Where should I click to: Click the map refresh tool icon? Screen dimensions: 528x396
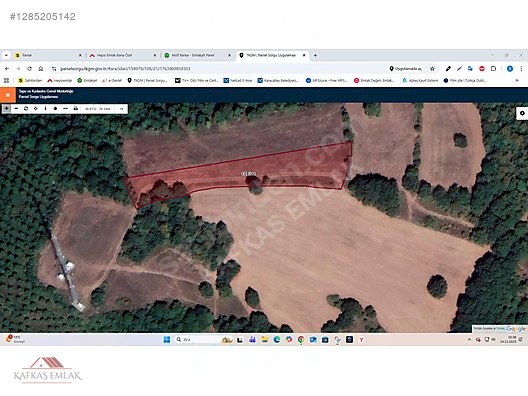coord(26,108)
